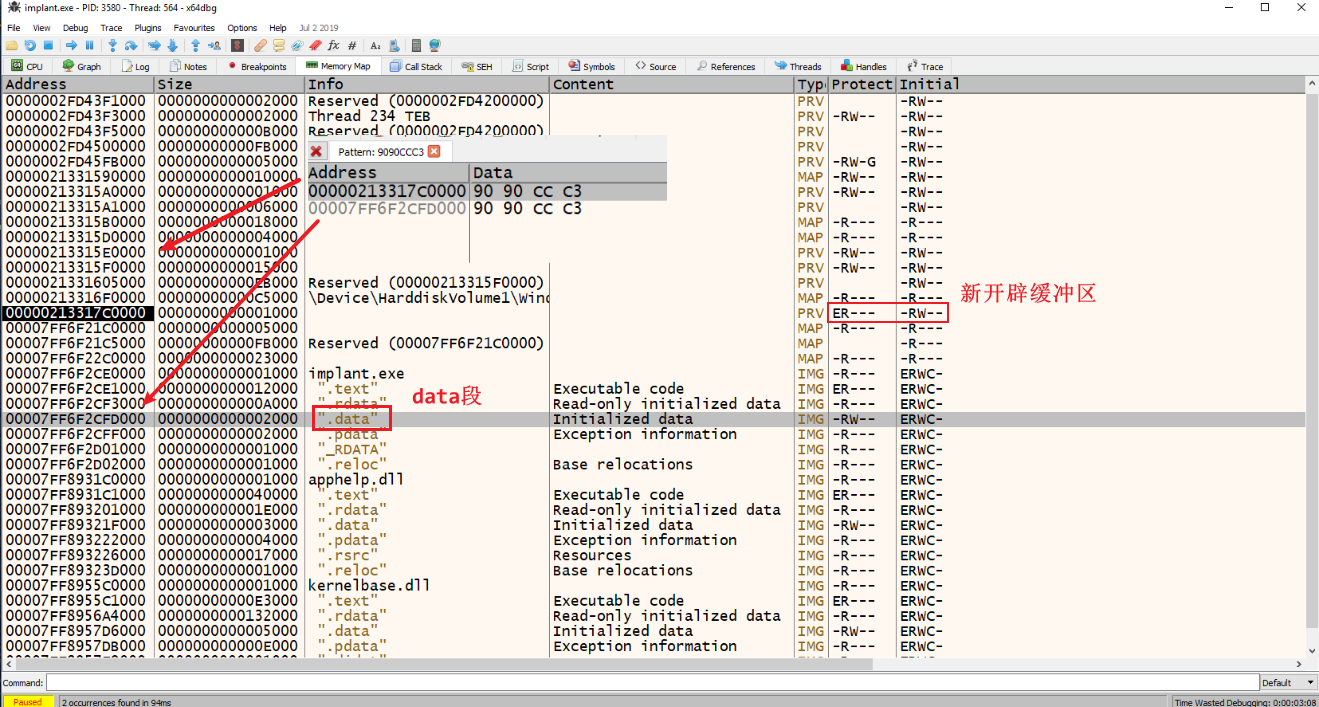The height and width of the screenshot is (707, 1319).
Task: Click the Step into arrow icon
Action: coord(112,46)
